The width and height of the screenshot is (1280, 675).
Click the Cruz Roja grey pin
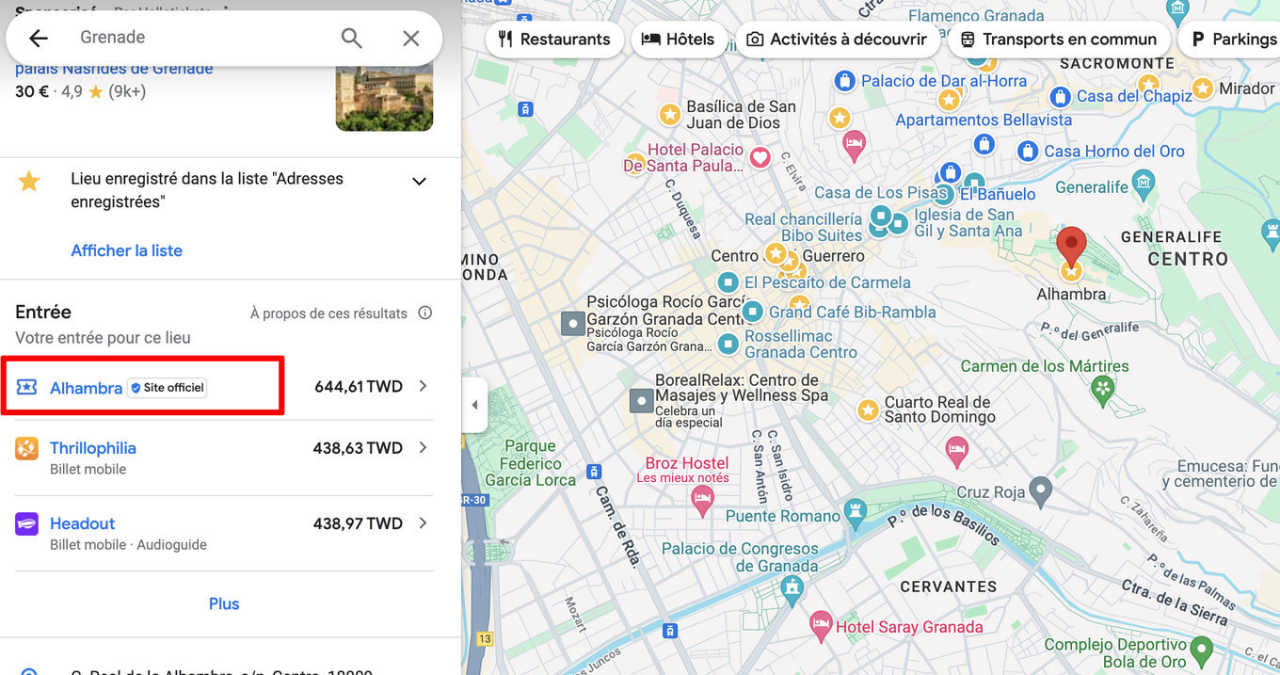1041,490
